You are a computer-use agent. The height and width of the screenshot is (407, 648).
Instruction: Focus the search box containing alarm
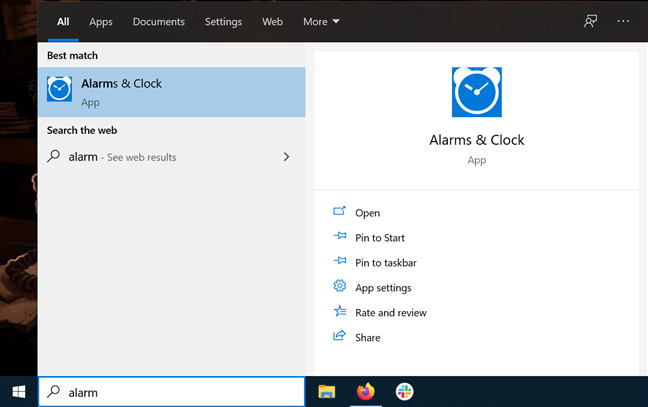pyautogui.click(x=172, y=392)
